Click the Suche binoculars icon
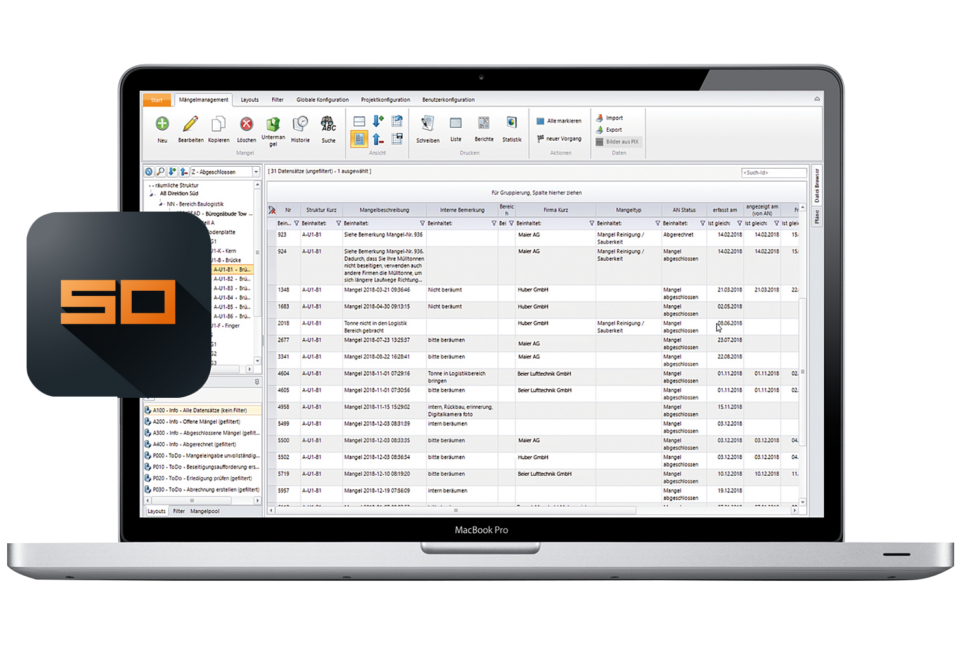 click(x=328, y=124)
